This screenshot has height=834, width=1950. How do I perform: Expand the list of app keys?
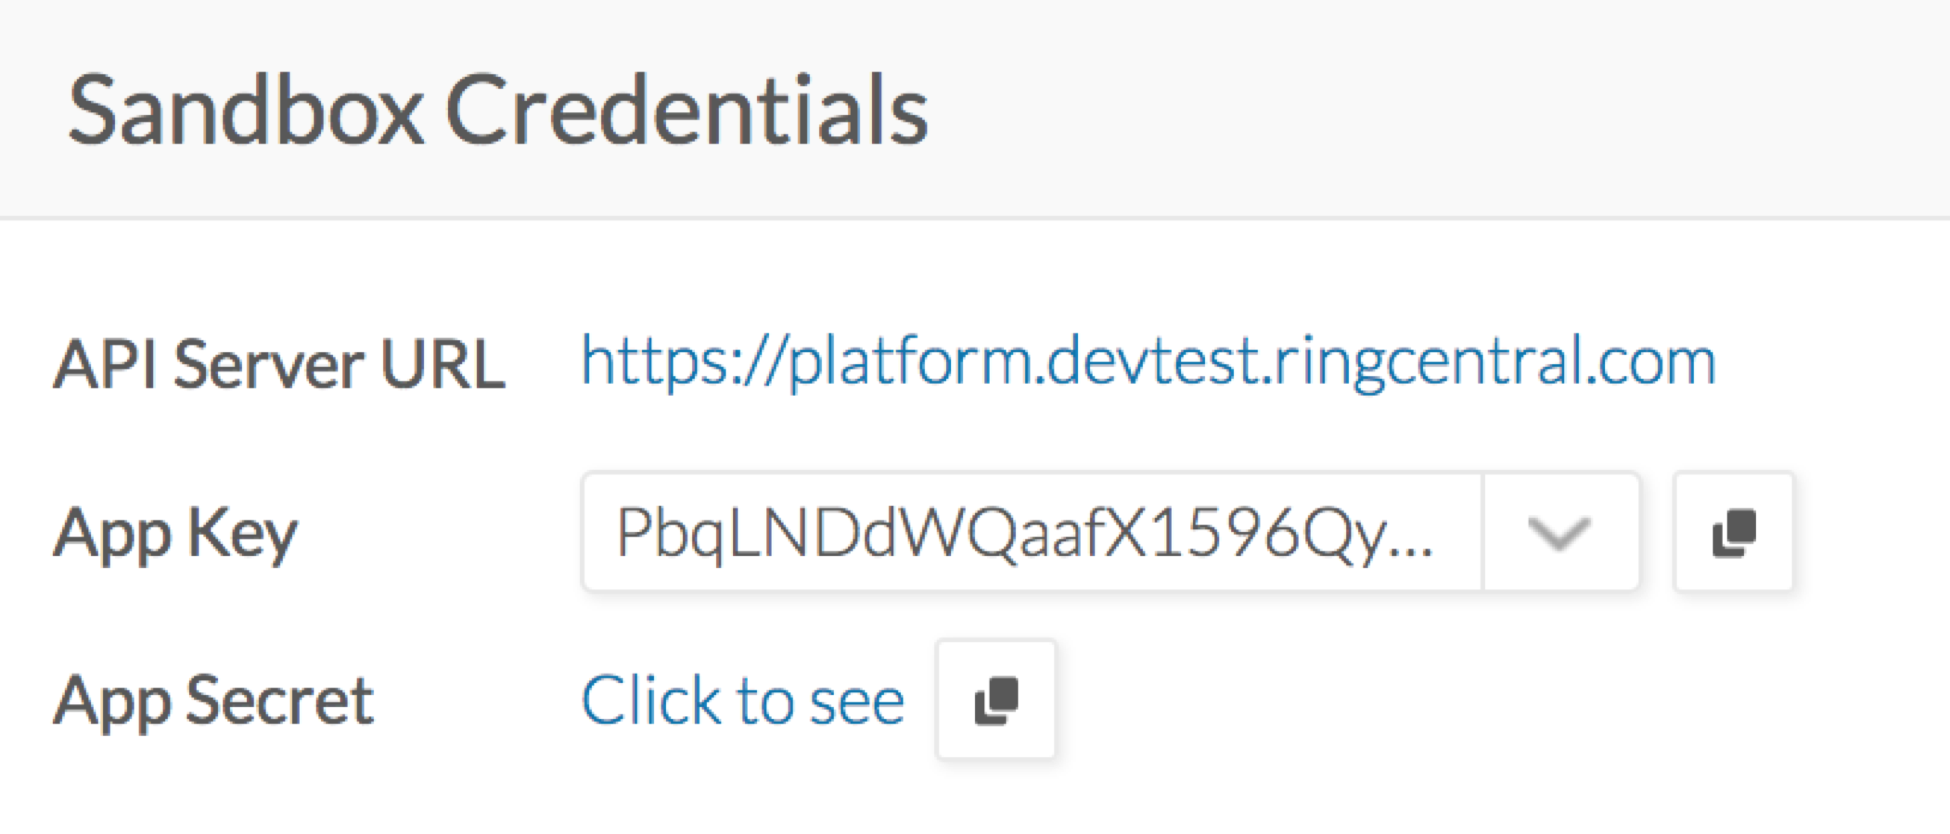pos(1560,532)
